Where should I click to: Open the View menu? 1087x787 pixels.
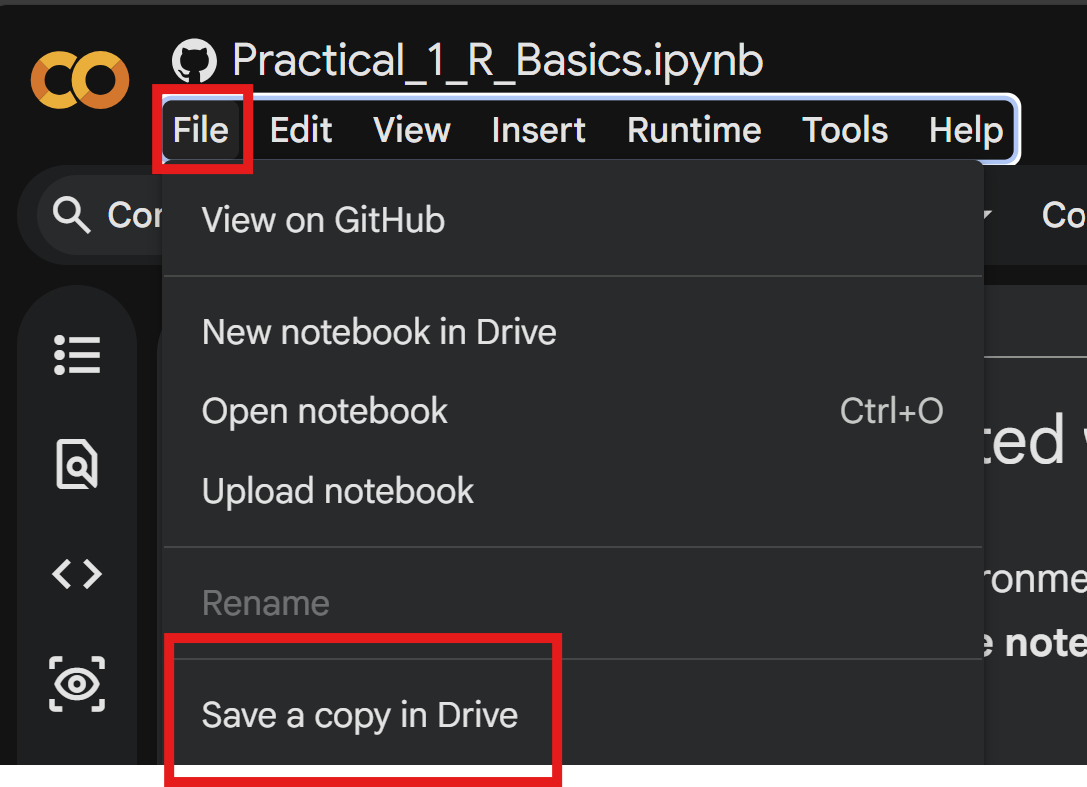tap(412, 130)
